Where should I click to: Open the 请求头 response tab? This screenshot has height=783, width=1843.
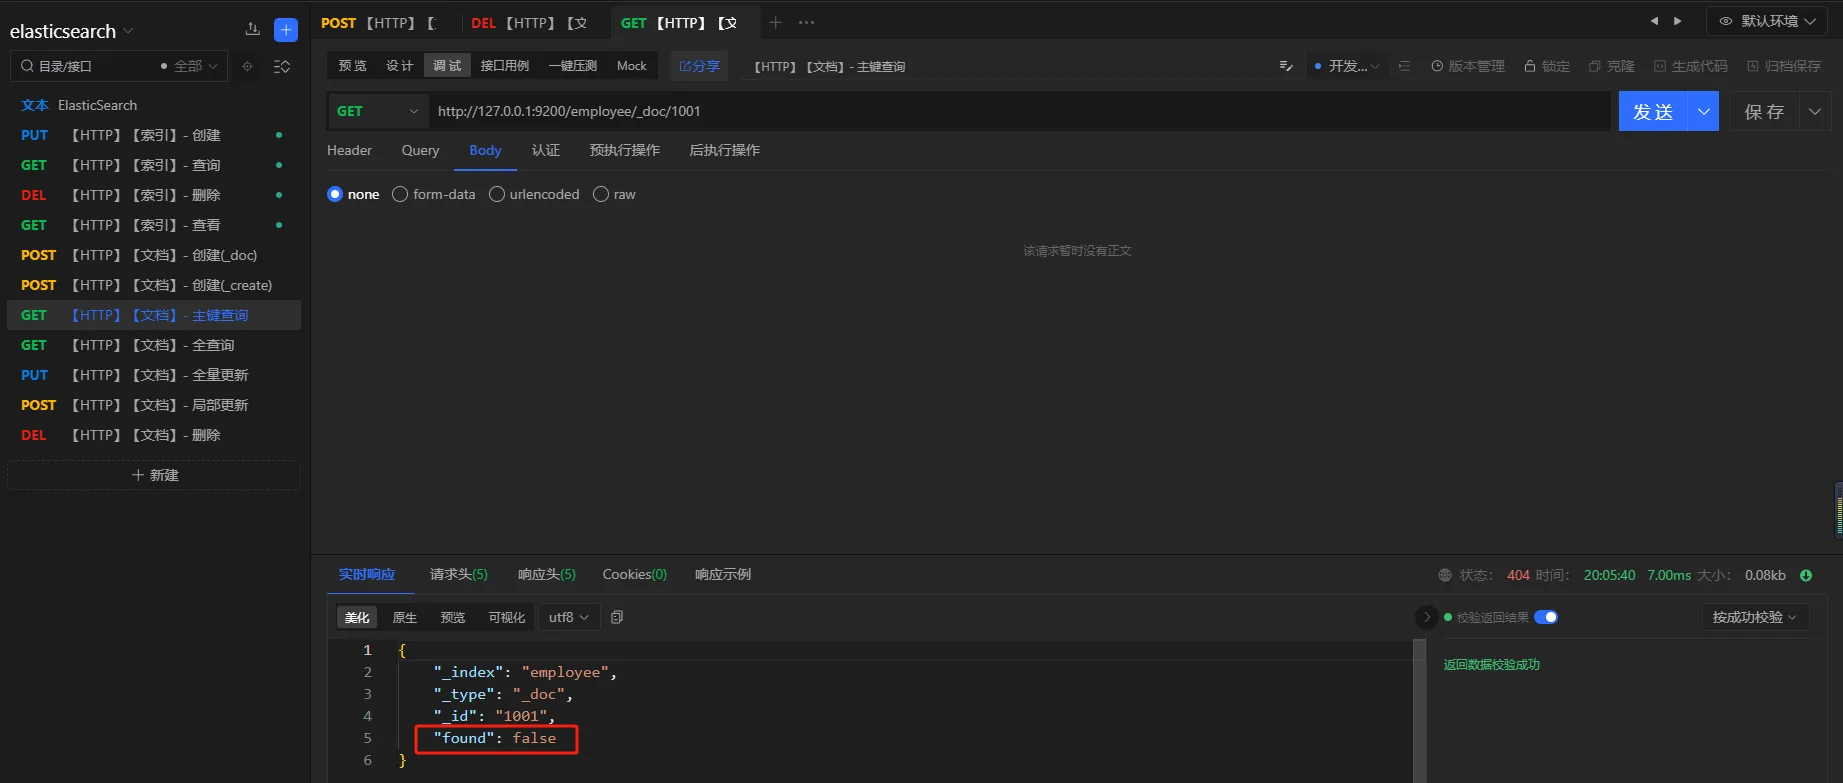(458, 574)
